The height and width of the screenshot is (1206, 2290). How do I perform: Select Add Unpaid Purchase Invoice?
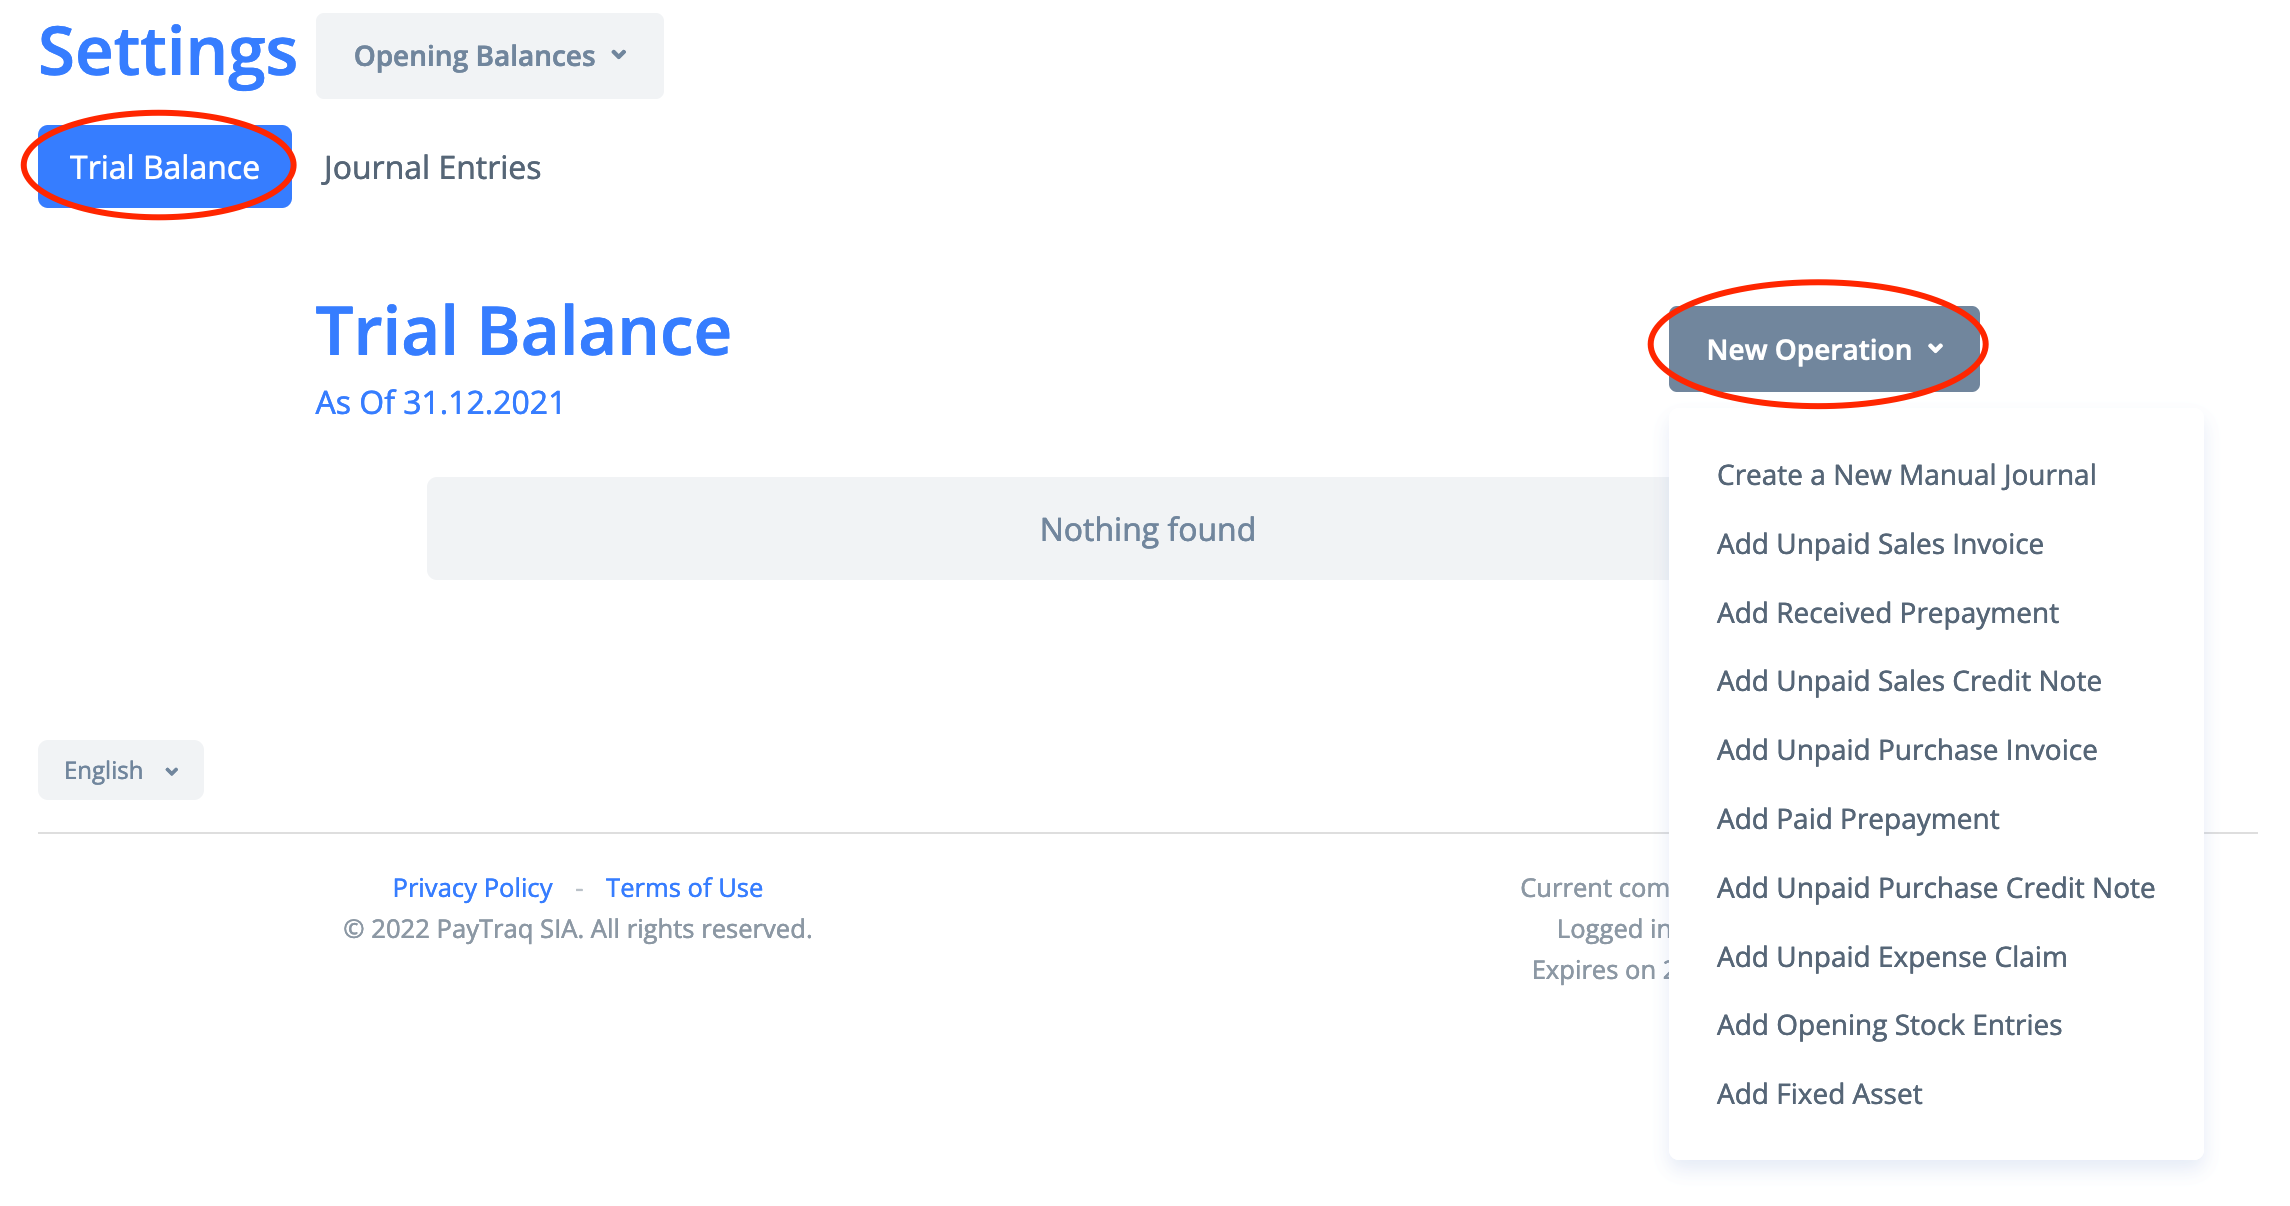pyautogui.click(x=1906, y=750)
